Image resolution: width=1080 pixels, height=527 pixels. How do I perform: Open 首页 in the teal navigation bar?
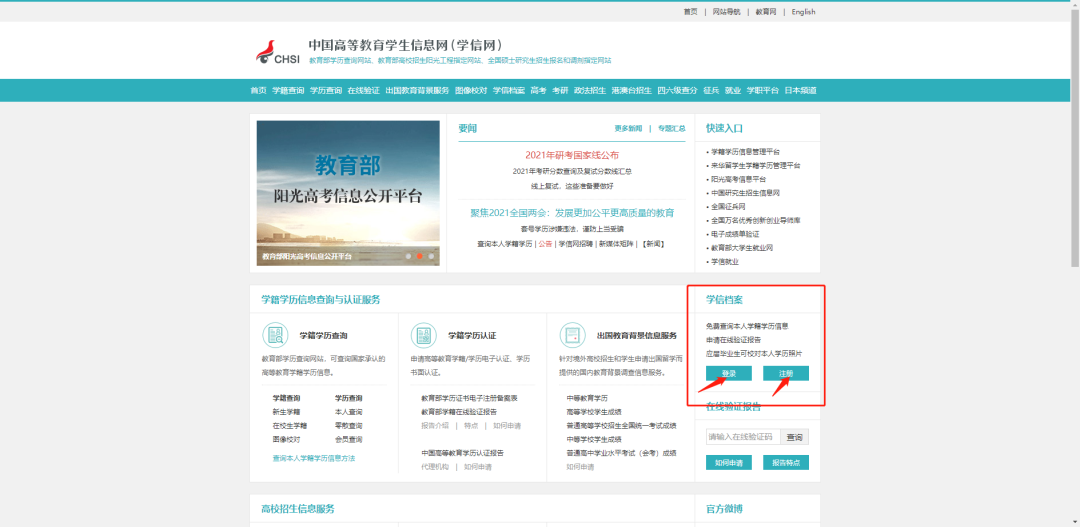(x=258, y=90)
